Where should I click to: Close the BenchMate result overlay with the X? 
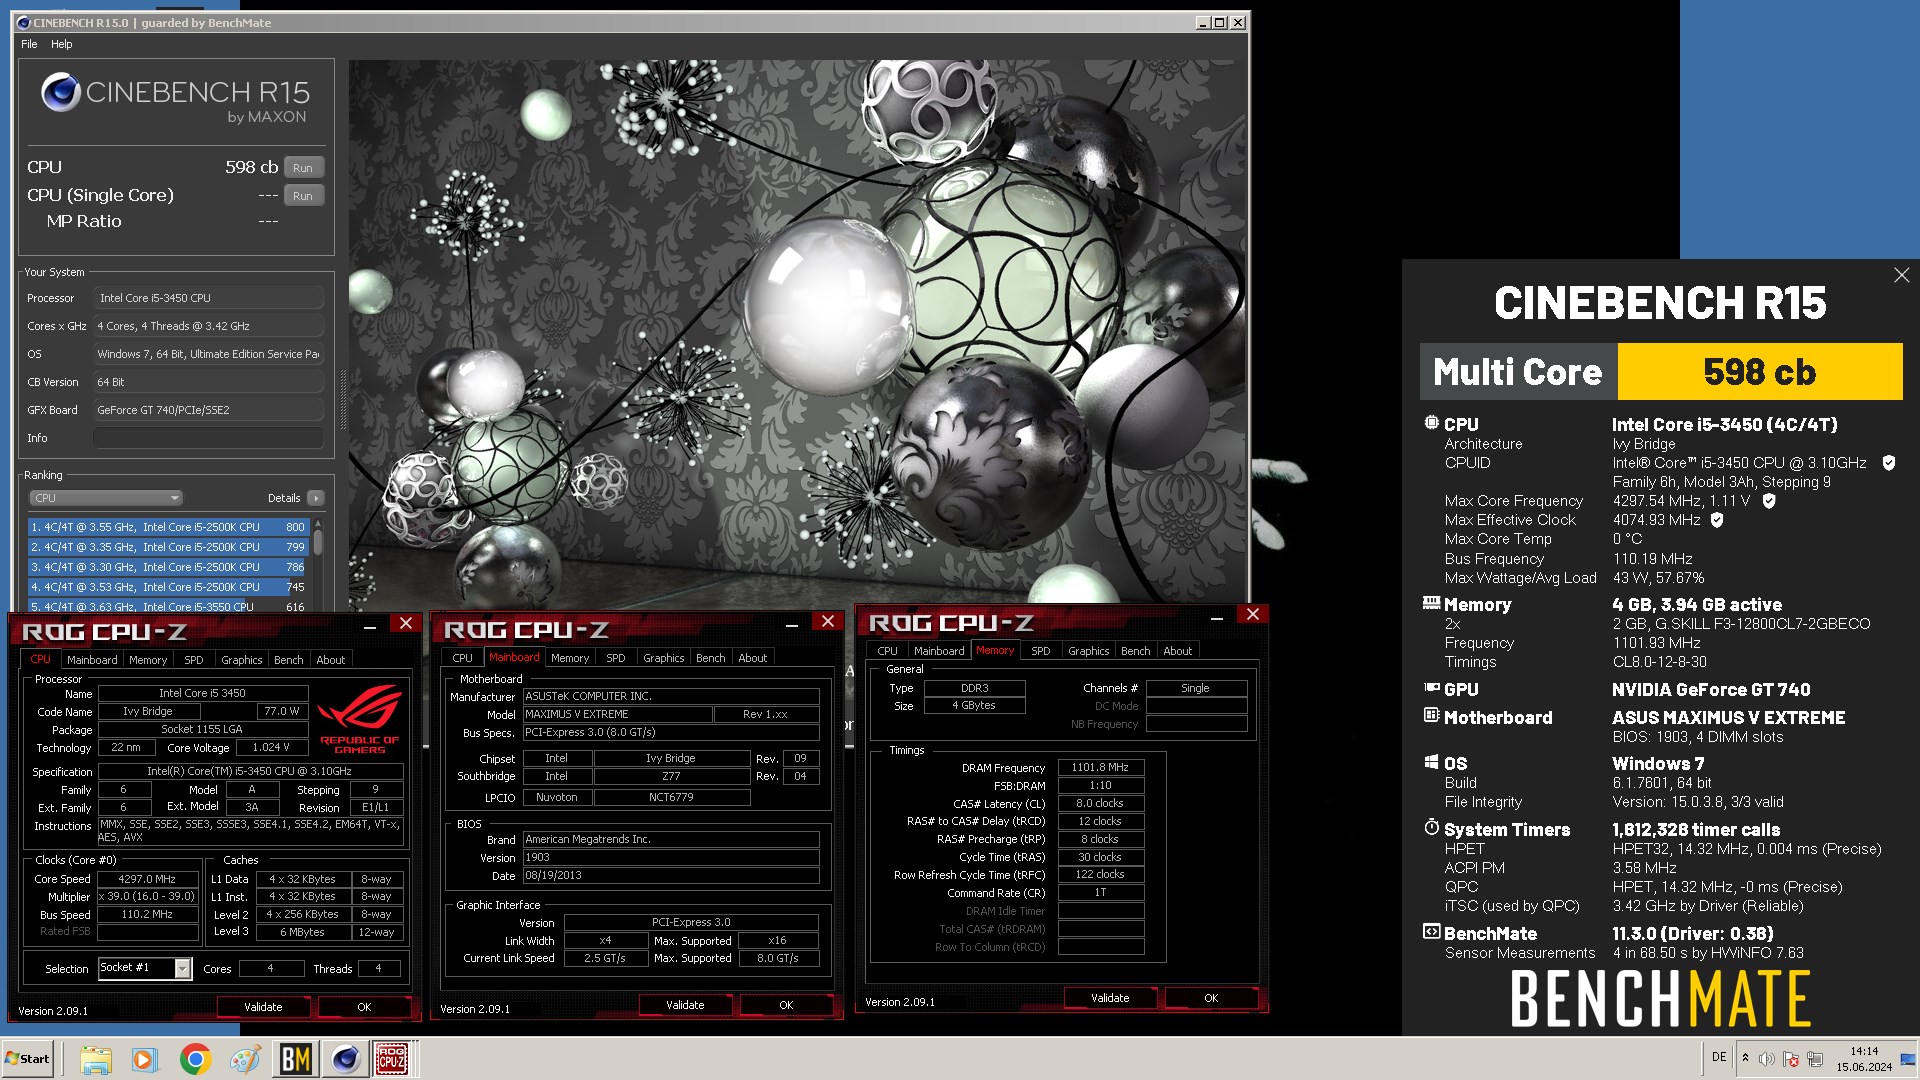click(1901, 275)
